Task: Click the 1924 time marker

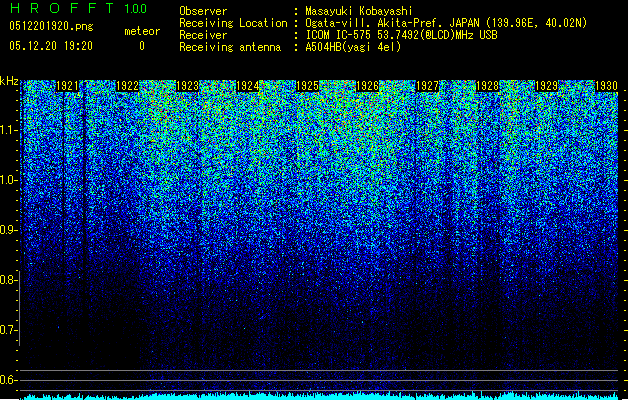Action: coord(248,86)
